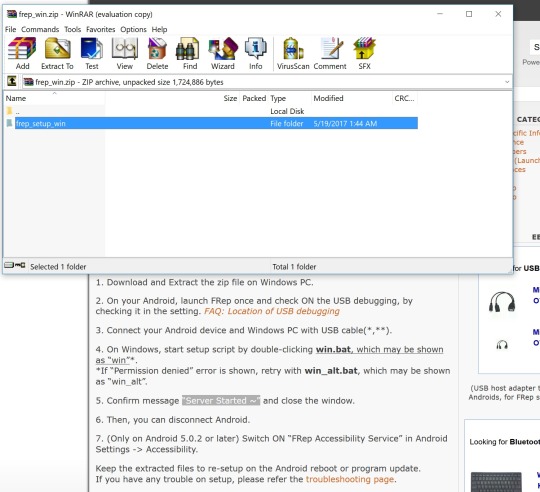The width and height of the screenshot is (540, 492).
Task: Run VirusScan on the archive
Action: tap(293, 53)
